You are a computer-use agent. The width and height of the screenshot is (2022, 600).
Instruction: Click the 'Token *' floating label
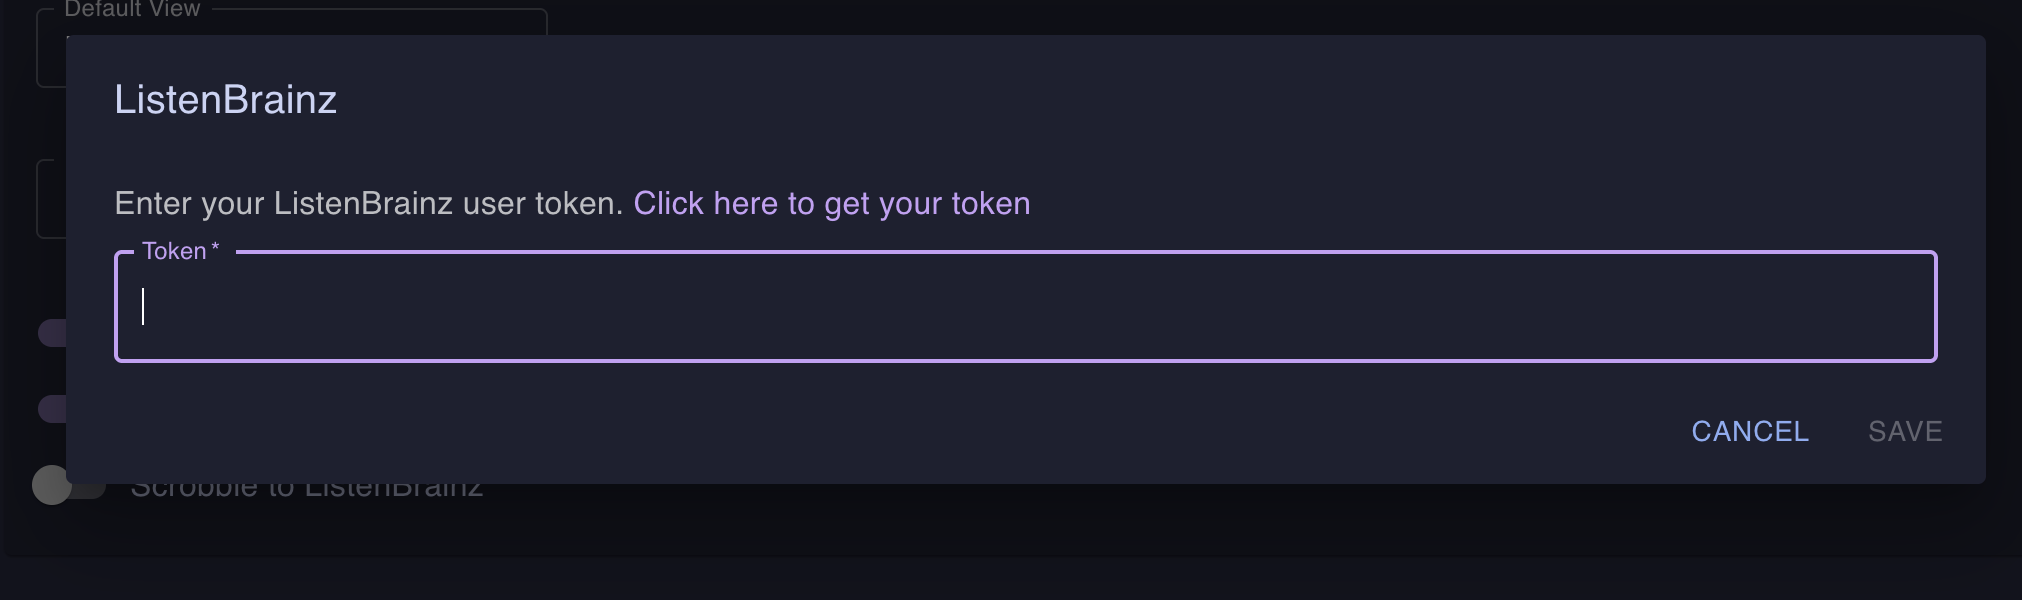coord(174,251)
